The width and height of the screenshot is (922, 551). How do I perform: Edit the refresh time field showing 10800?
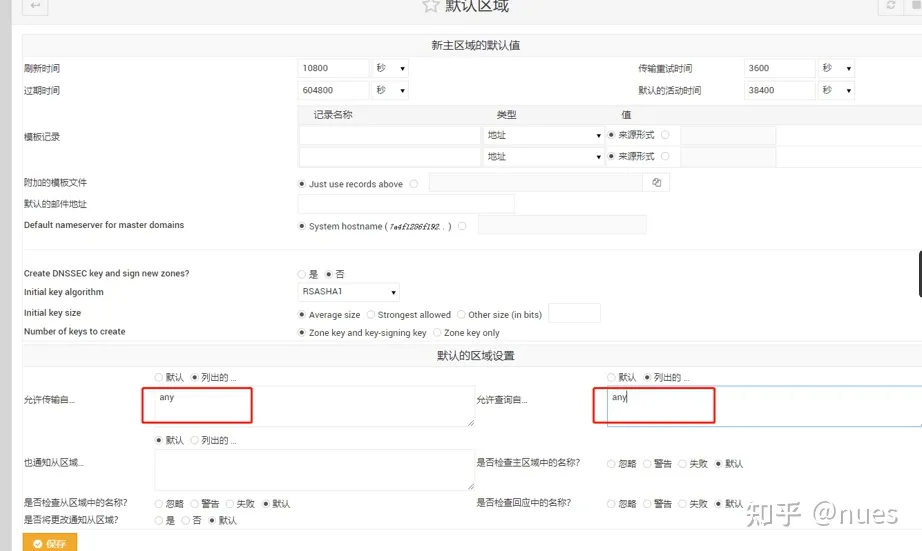[333, 68]
